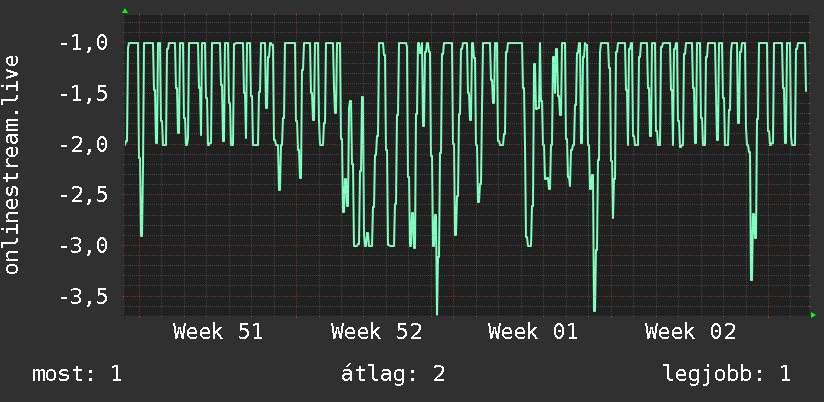
Task: Click the 'Week 52' x-axis label
Action: pos(376,332)
